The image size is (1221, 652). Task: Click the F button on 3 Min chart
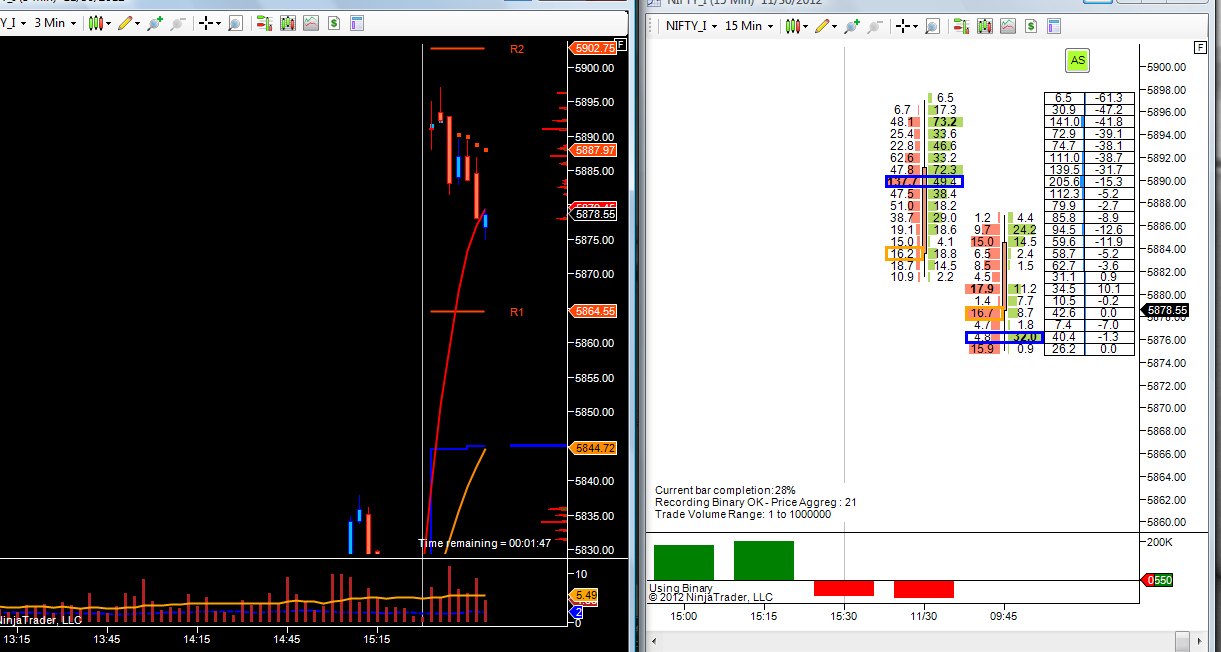621,45
